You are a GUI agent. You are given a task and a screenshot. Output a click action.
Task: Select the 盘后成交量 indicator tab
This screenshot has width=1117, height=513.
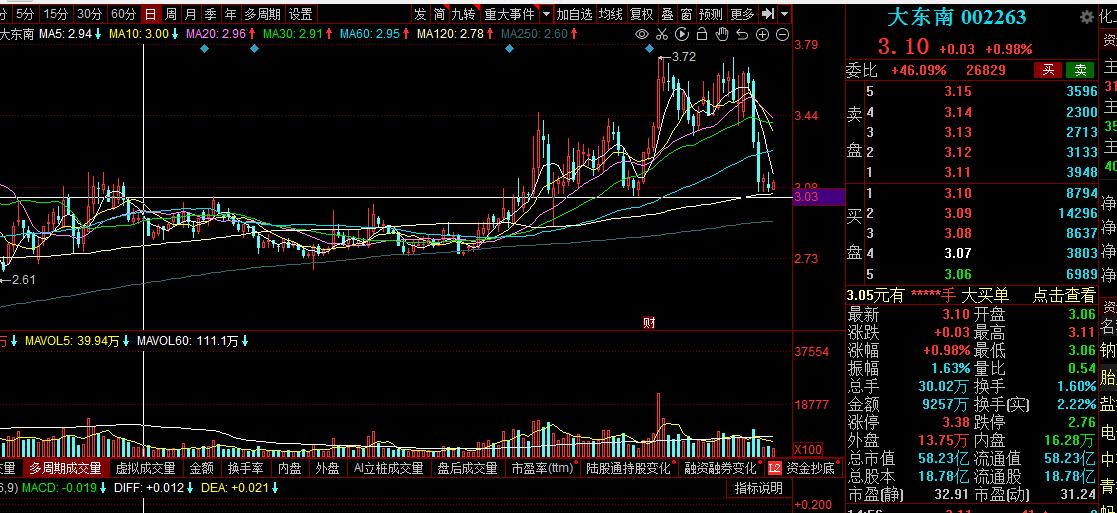point(467,468)
